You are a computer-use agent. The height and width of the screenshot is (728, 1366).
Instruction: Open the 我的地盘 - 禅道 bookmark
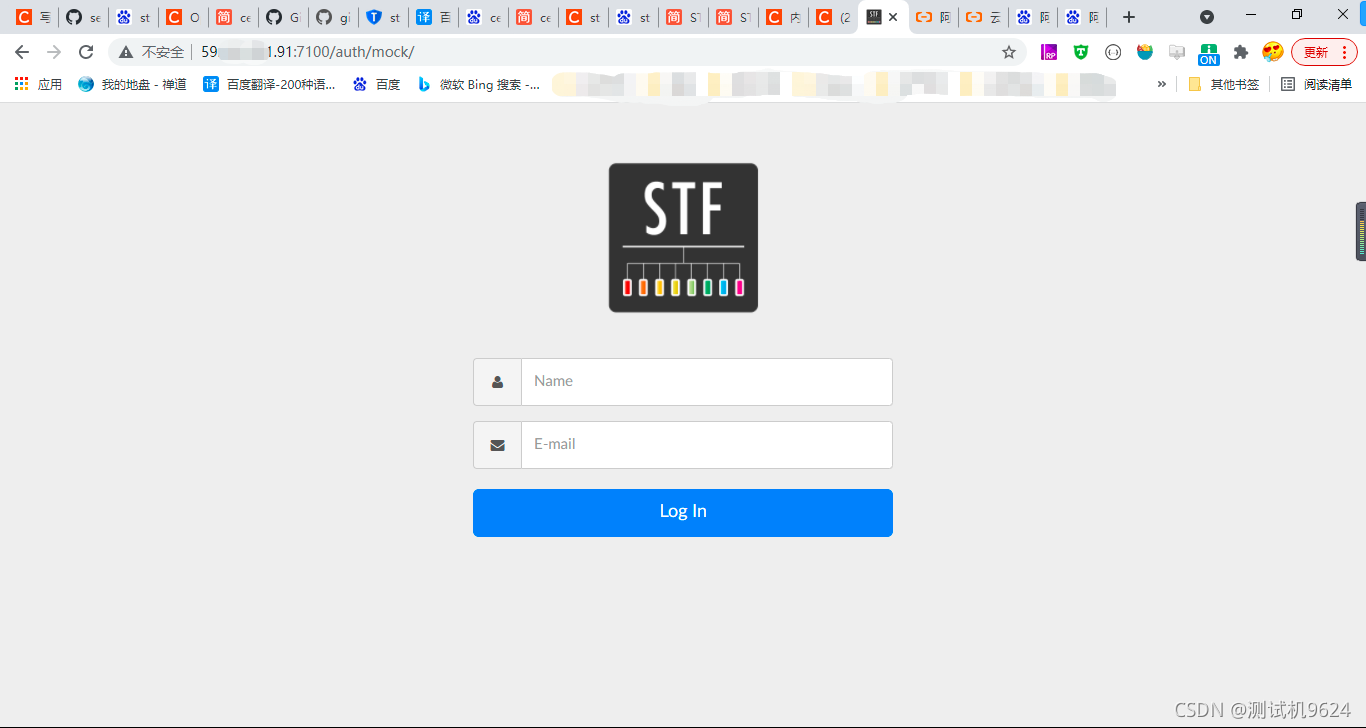(x=132, y=84)
